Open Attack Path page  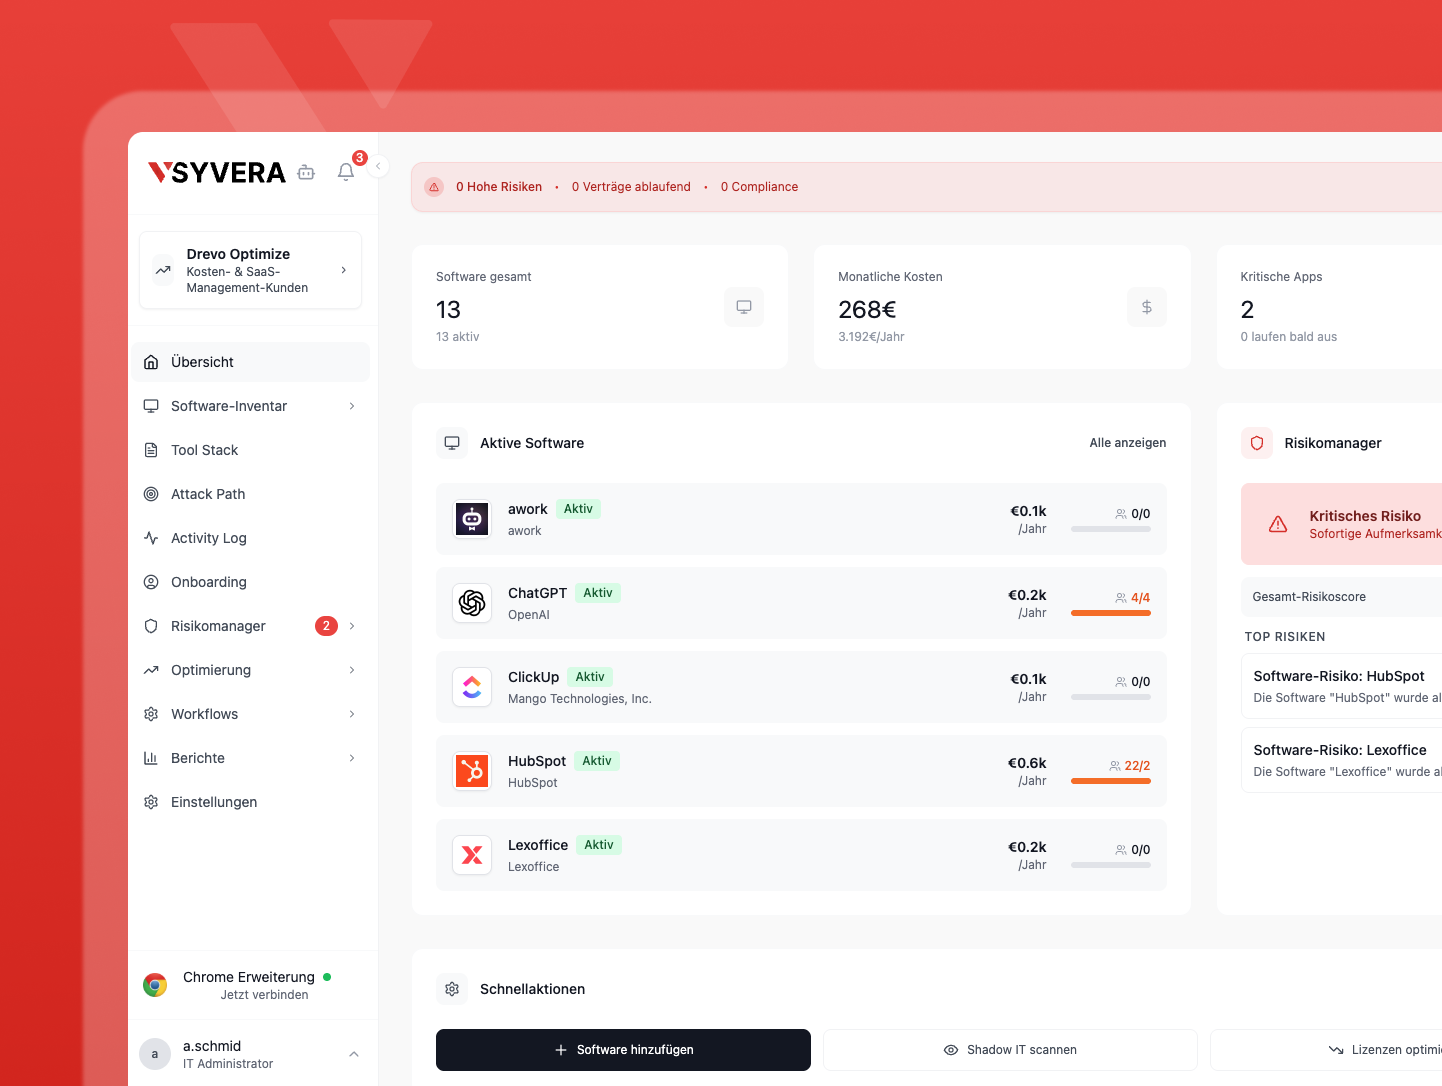click(250, 494)
